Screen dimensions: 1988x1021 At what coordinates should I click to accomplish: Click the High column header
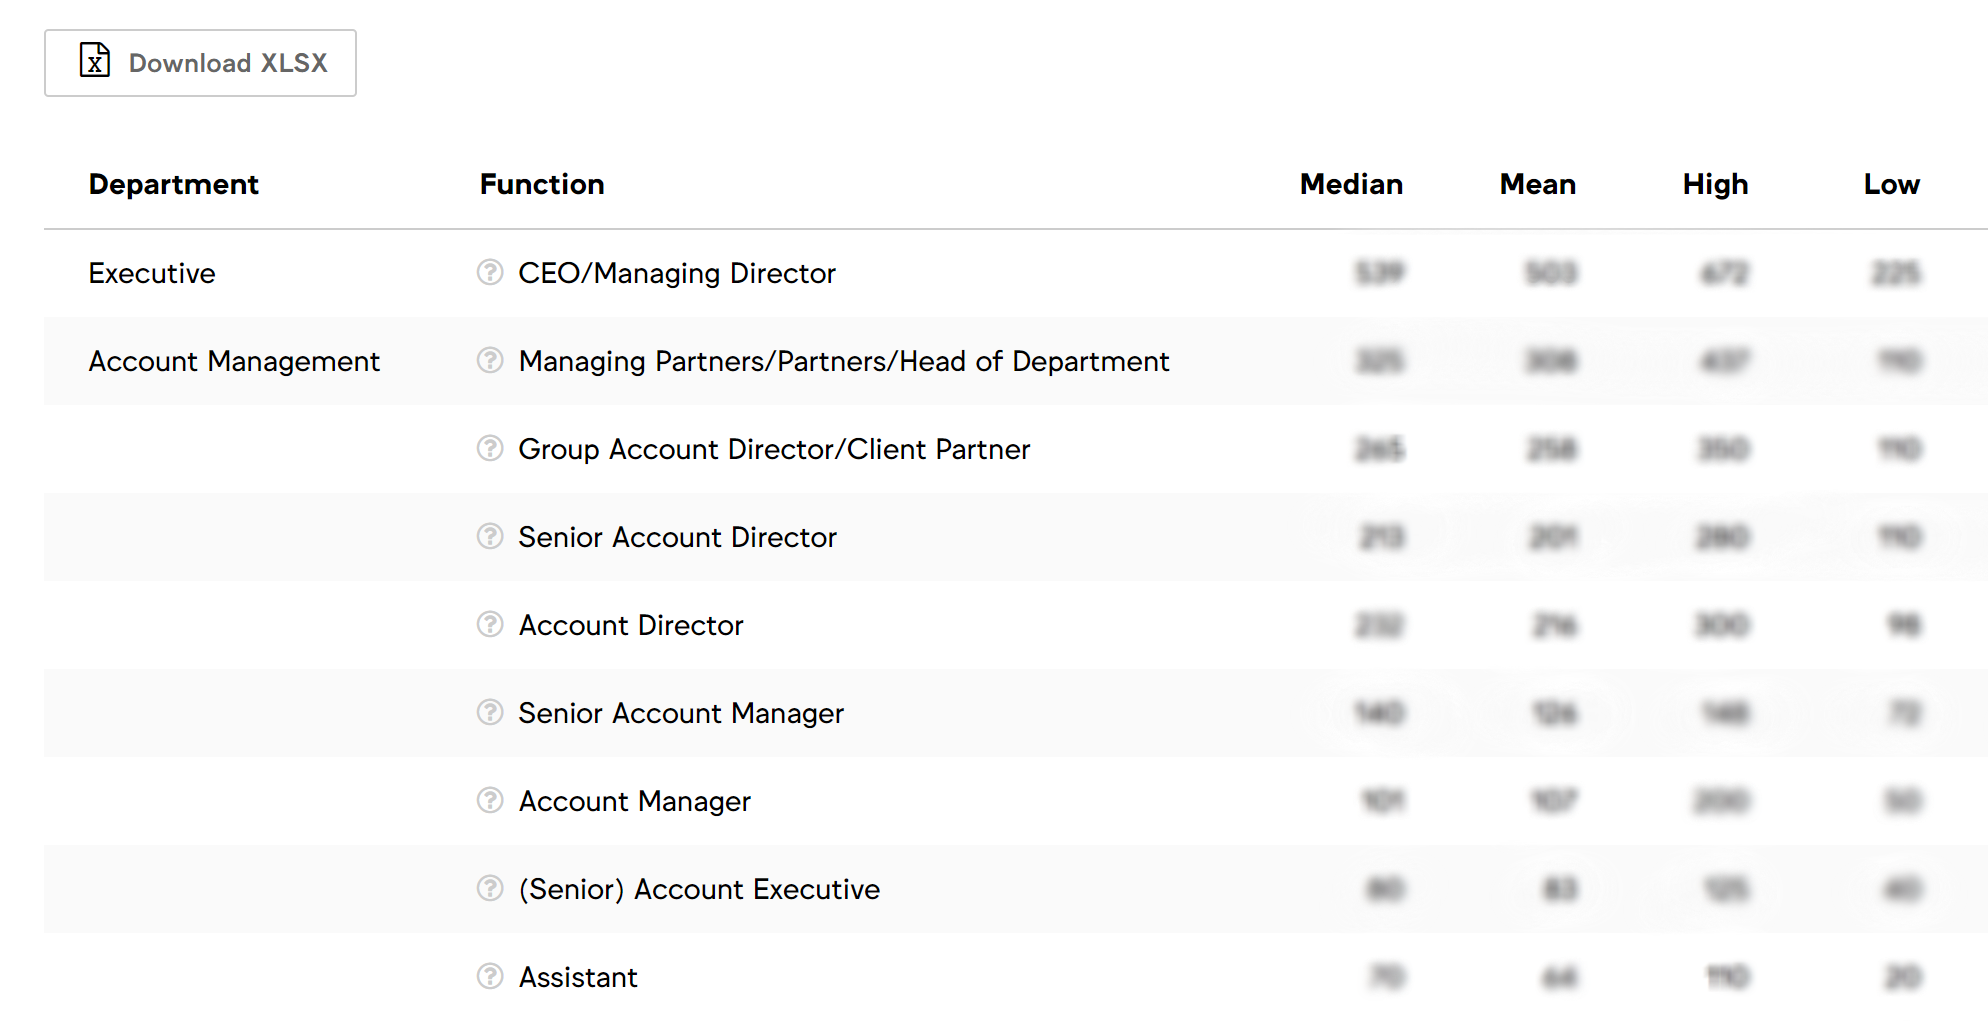(x=1715, y=184)
